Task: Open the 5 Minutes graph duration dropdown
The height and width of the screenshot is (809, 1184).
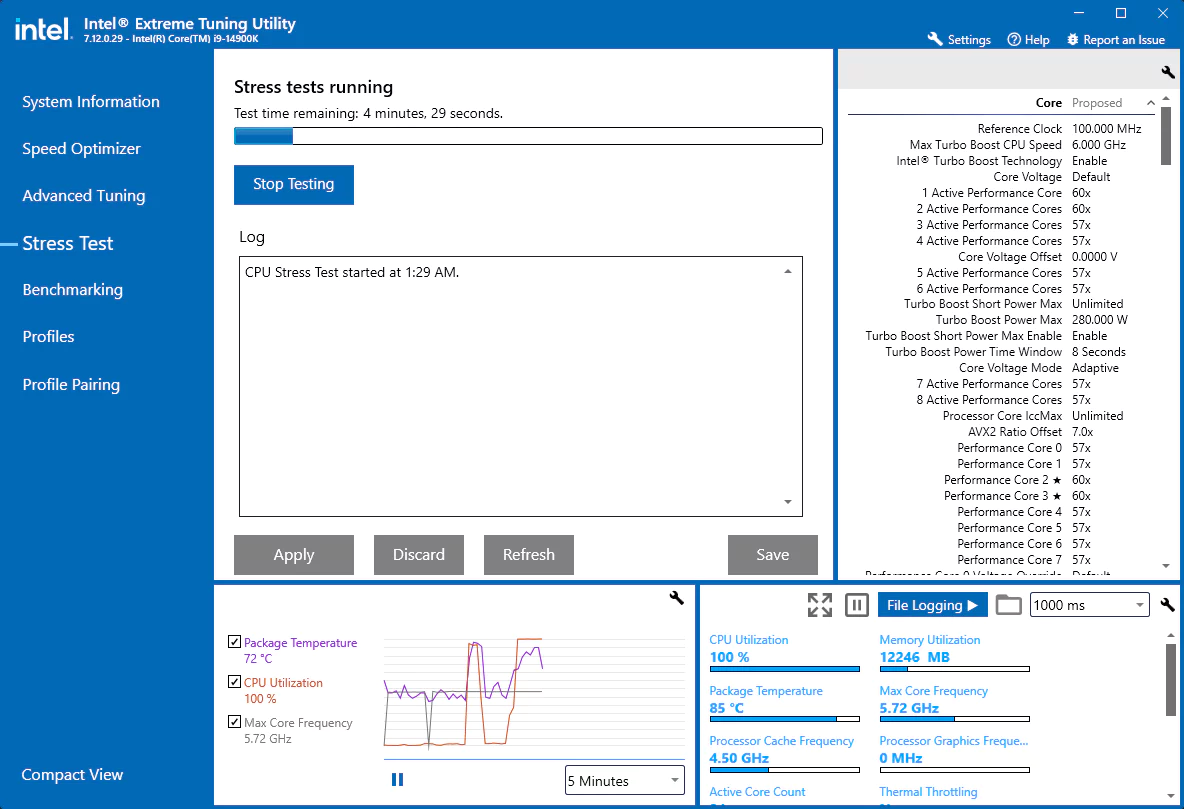Action: click(624, 780)
